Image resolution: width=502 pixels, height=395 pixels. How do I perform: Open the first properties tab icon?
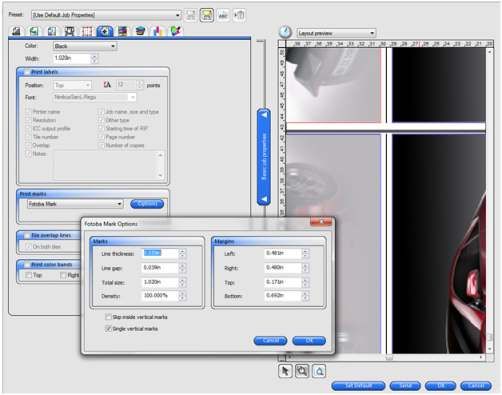[x=16, y=31]
